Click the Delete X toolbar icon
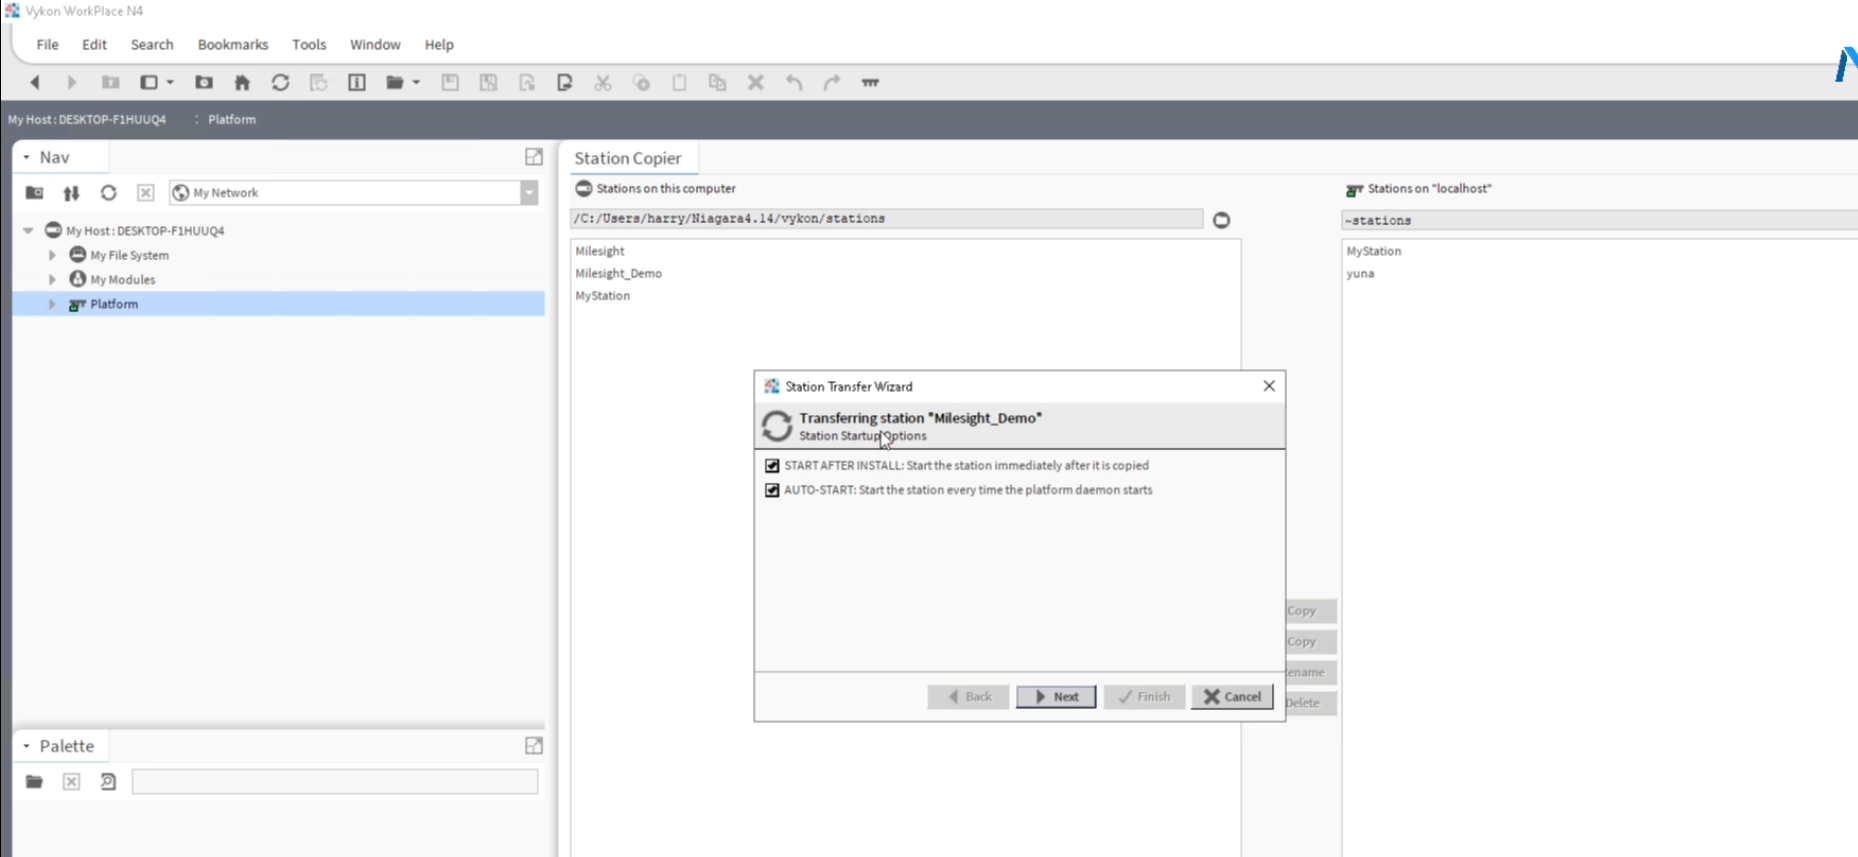 [x=756, y=83]
